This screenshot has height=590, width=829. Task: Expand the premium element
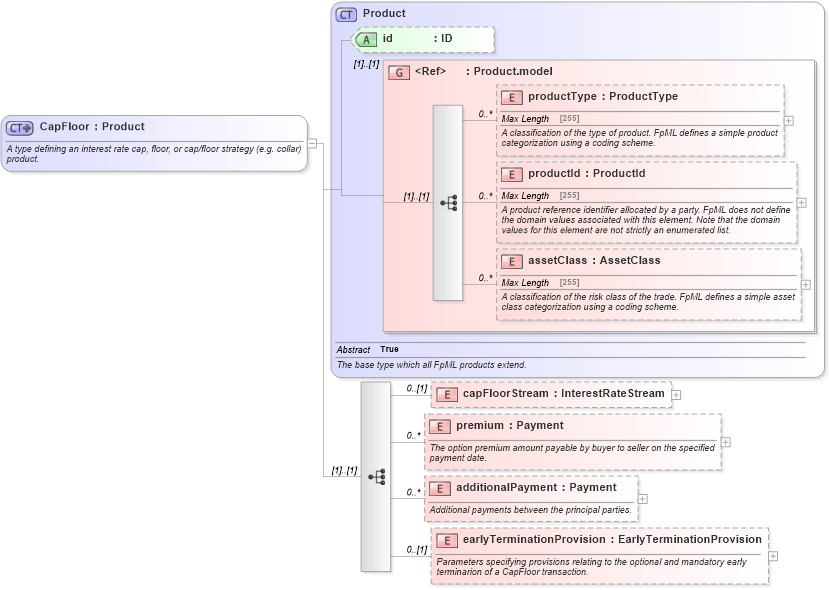[x=726, y=442]
